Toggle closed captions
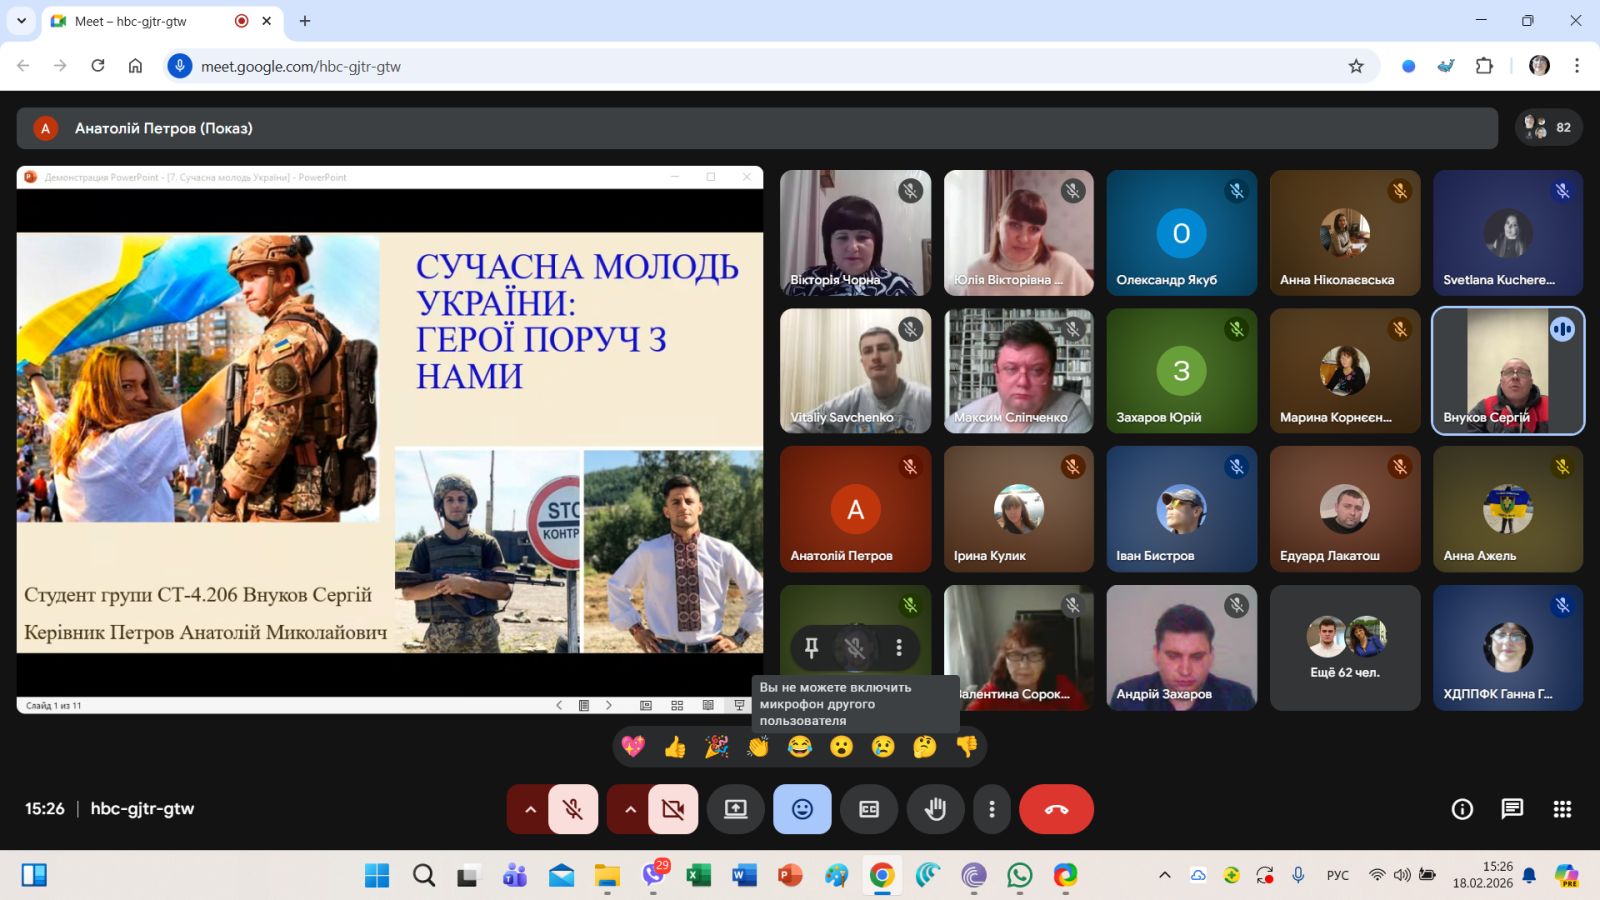Image resolution: width=1600 pixels, height=900 pixels. point(869,809)
